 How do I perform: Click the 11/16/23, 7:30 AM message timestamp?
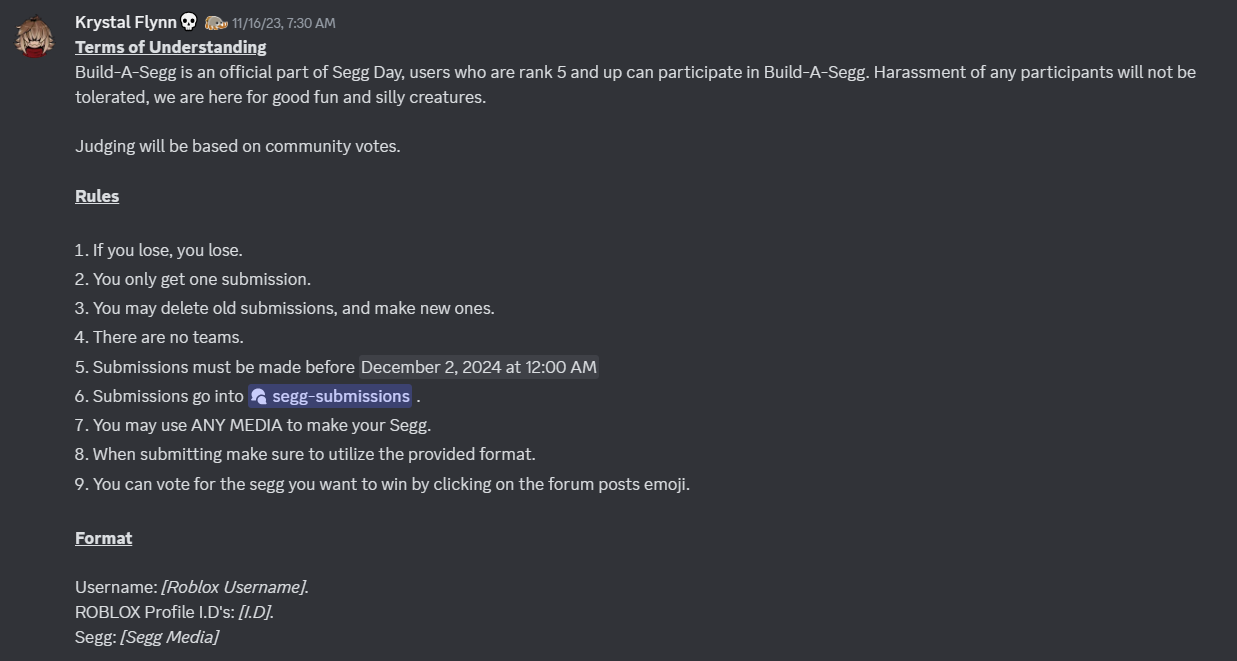pyautogui.click(x=284, y=23)
